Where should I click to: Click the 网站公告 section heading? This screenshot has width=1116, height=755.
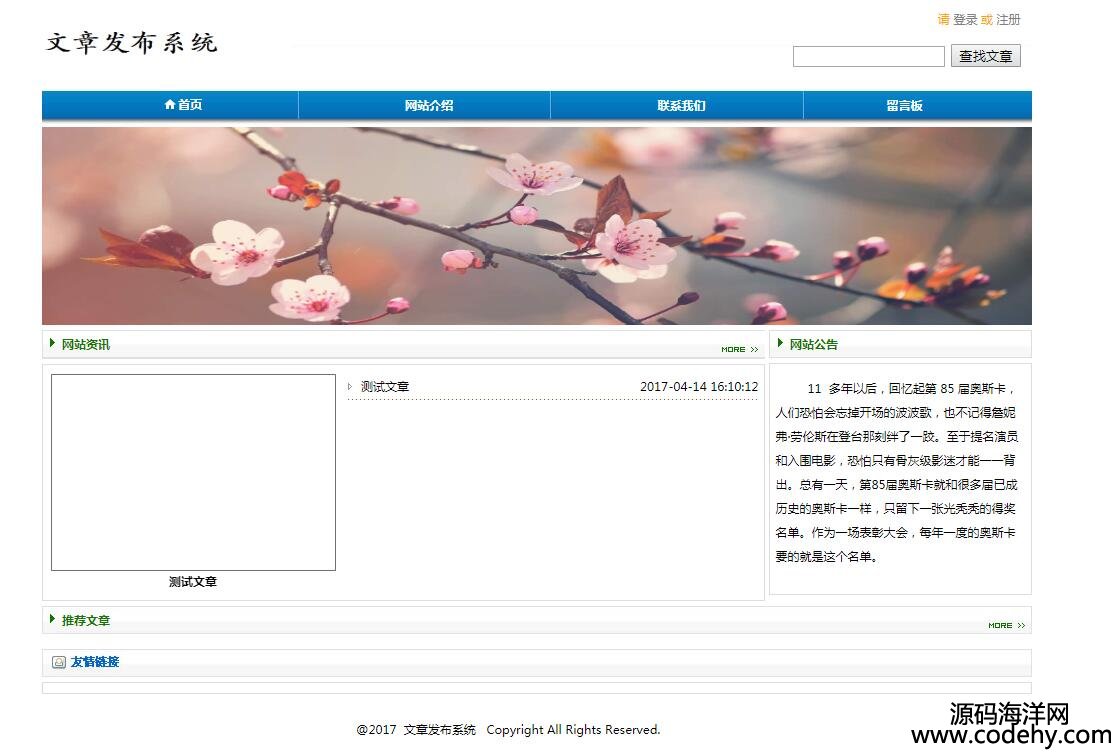[814, 344]
